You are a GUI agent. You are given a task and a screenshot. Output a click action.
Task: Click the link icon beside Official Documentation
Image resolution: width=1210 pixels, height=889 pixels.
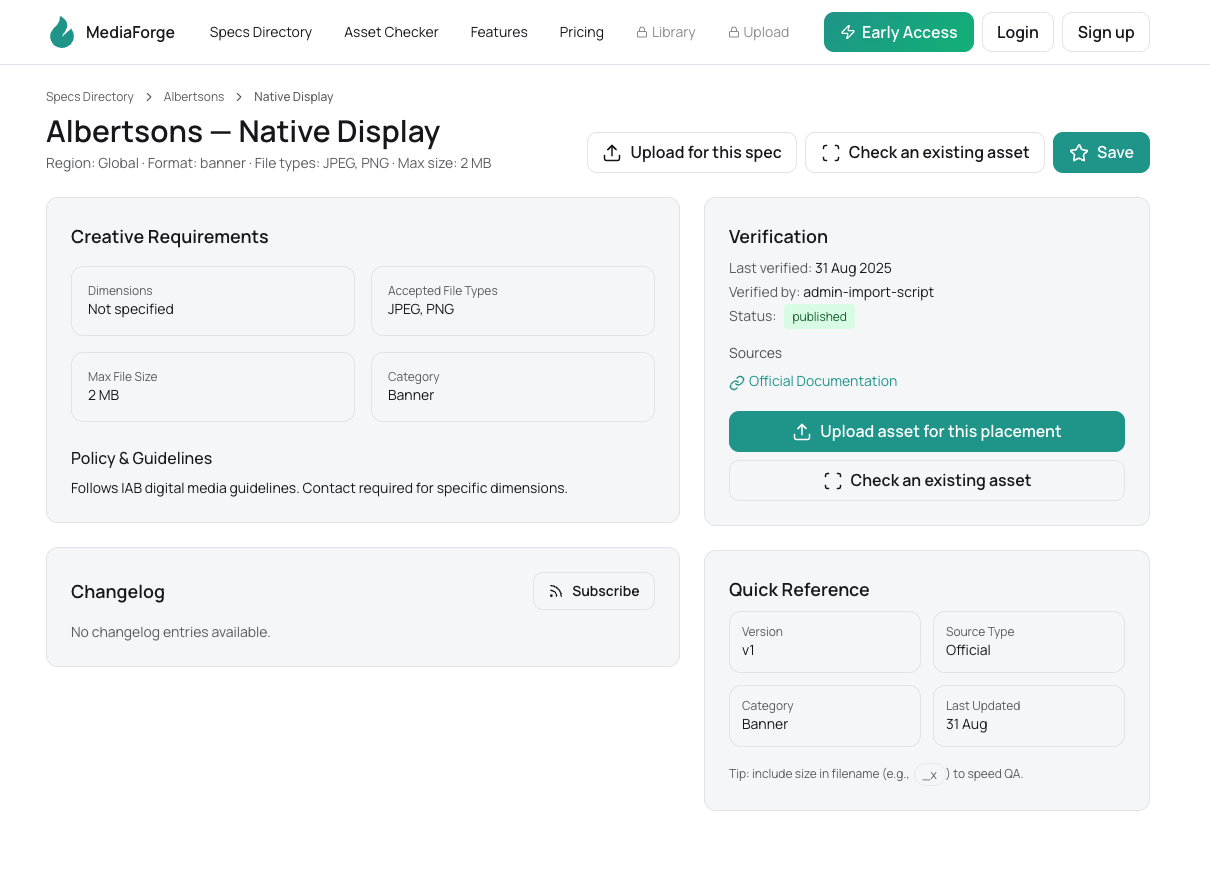point(737,382)
